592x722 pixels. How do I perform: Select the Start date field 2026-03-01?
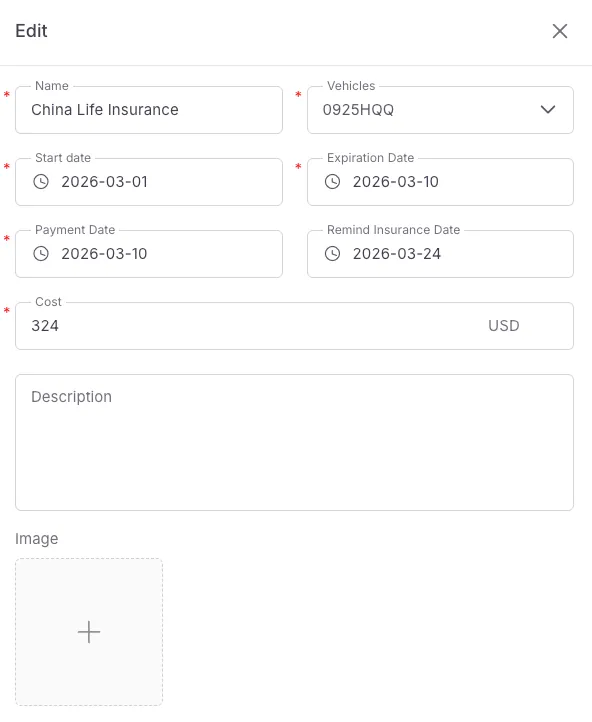coord(149,182)
